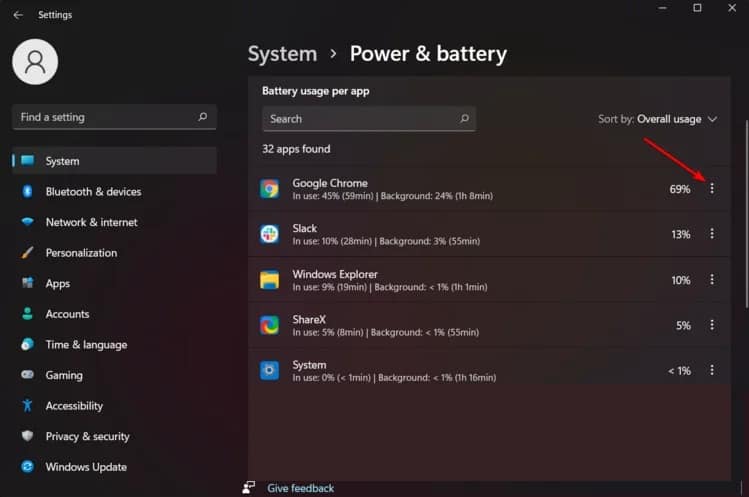Click the Apps sidebar icon
The width and height of the screenshot is (749, 497).
27,283
